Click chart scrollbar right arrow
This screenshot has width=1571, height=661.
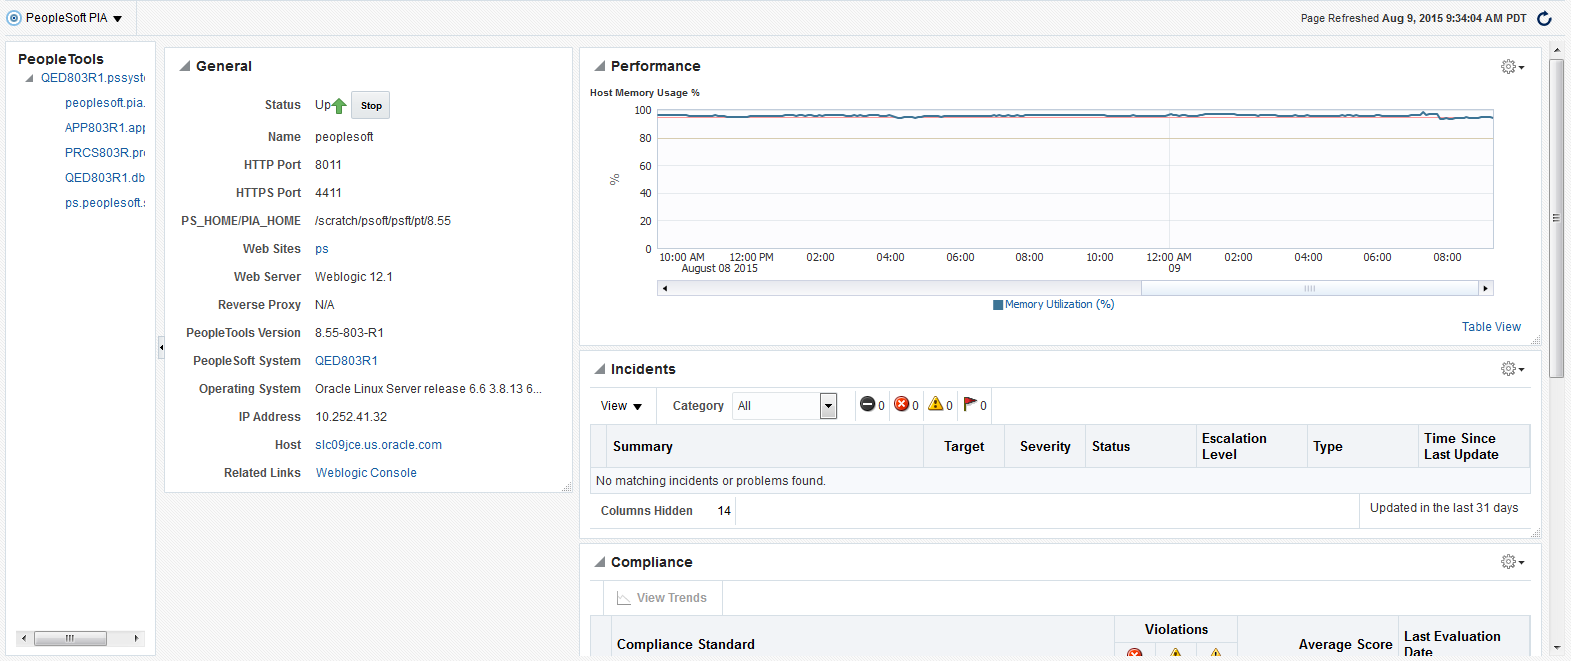click(x=1485, y=288)
